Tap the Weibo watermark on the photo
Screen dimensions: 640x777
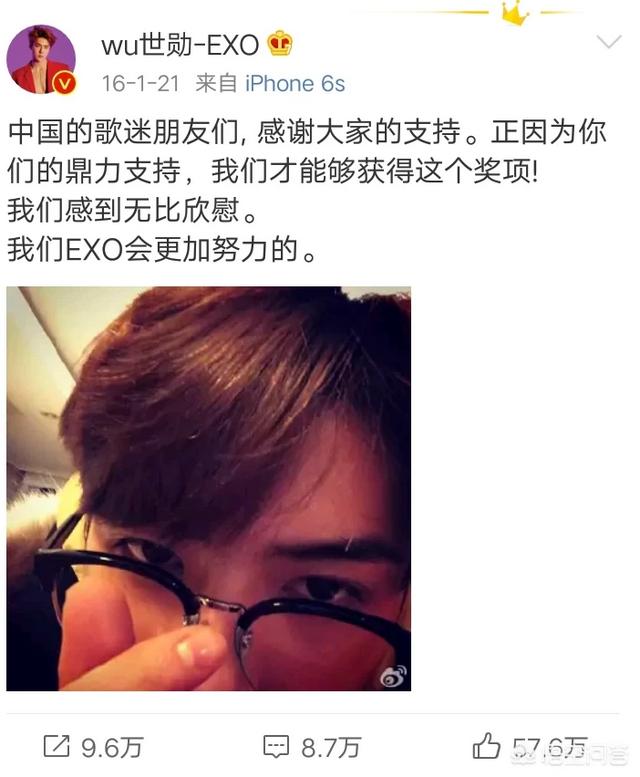point(393,675)
